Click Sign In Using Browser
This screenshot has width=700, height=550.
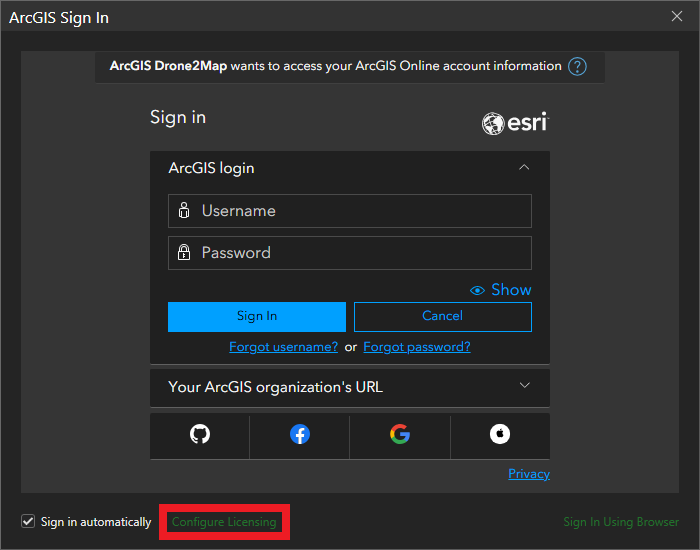(x=621, y=522)
